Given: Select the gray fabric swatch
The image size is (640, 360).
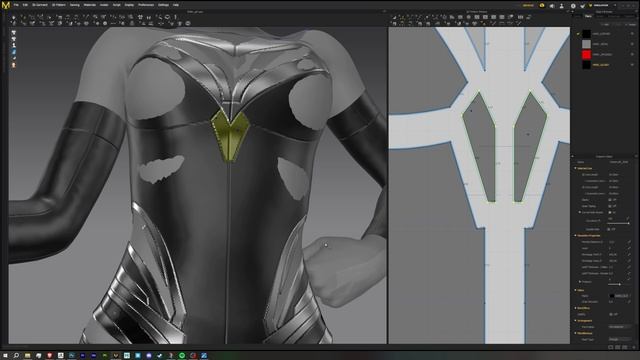Looking at the screenshot, I should point(586,44).
